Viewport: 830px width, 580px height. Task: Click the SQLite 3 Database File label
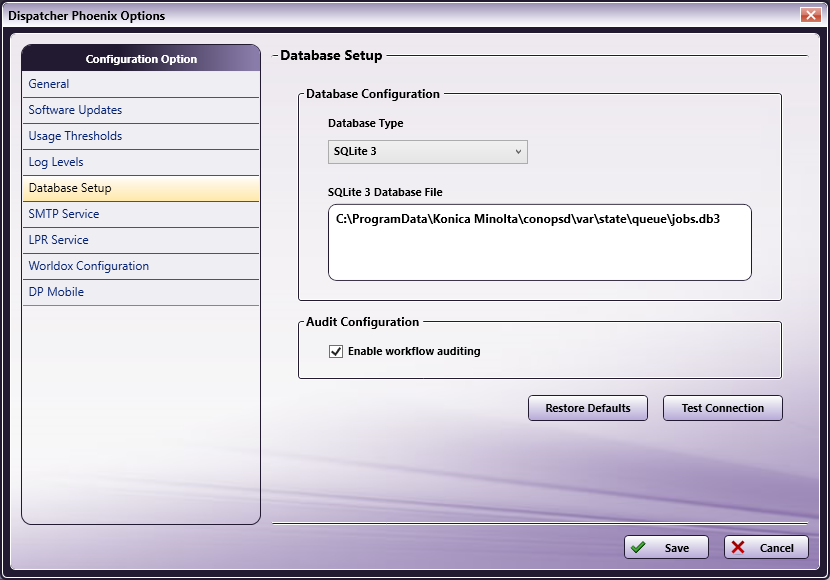(385, 192)
